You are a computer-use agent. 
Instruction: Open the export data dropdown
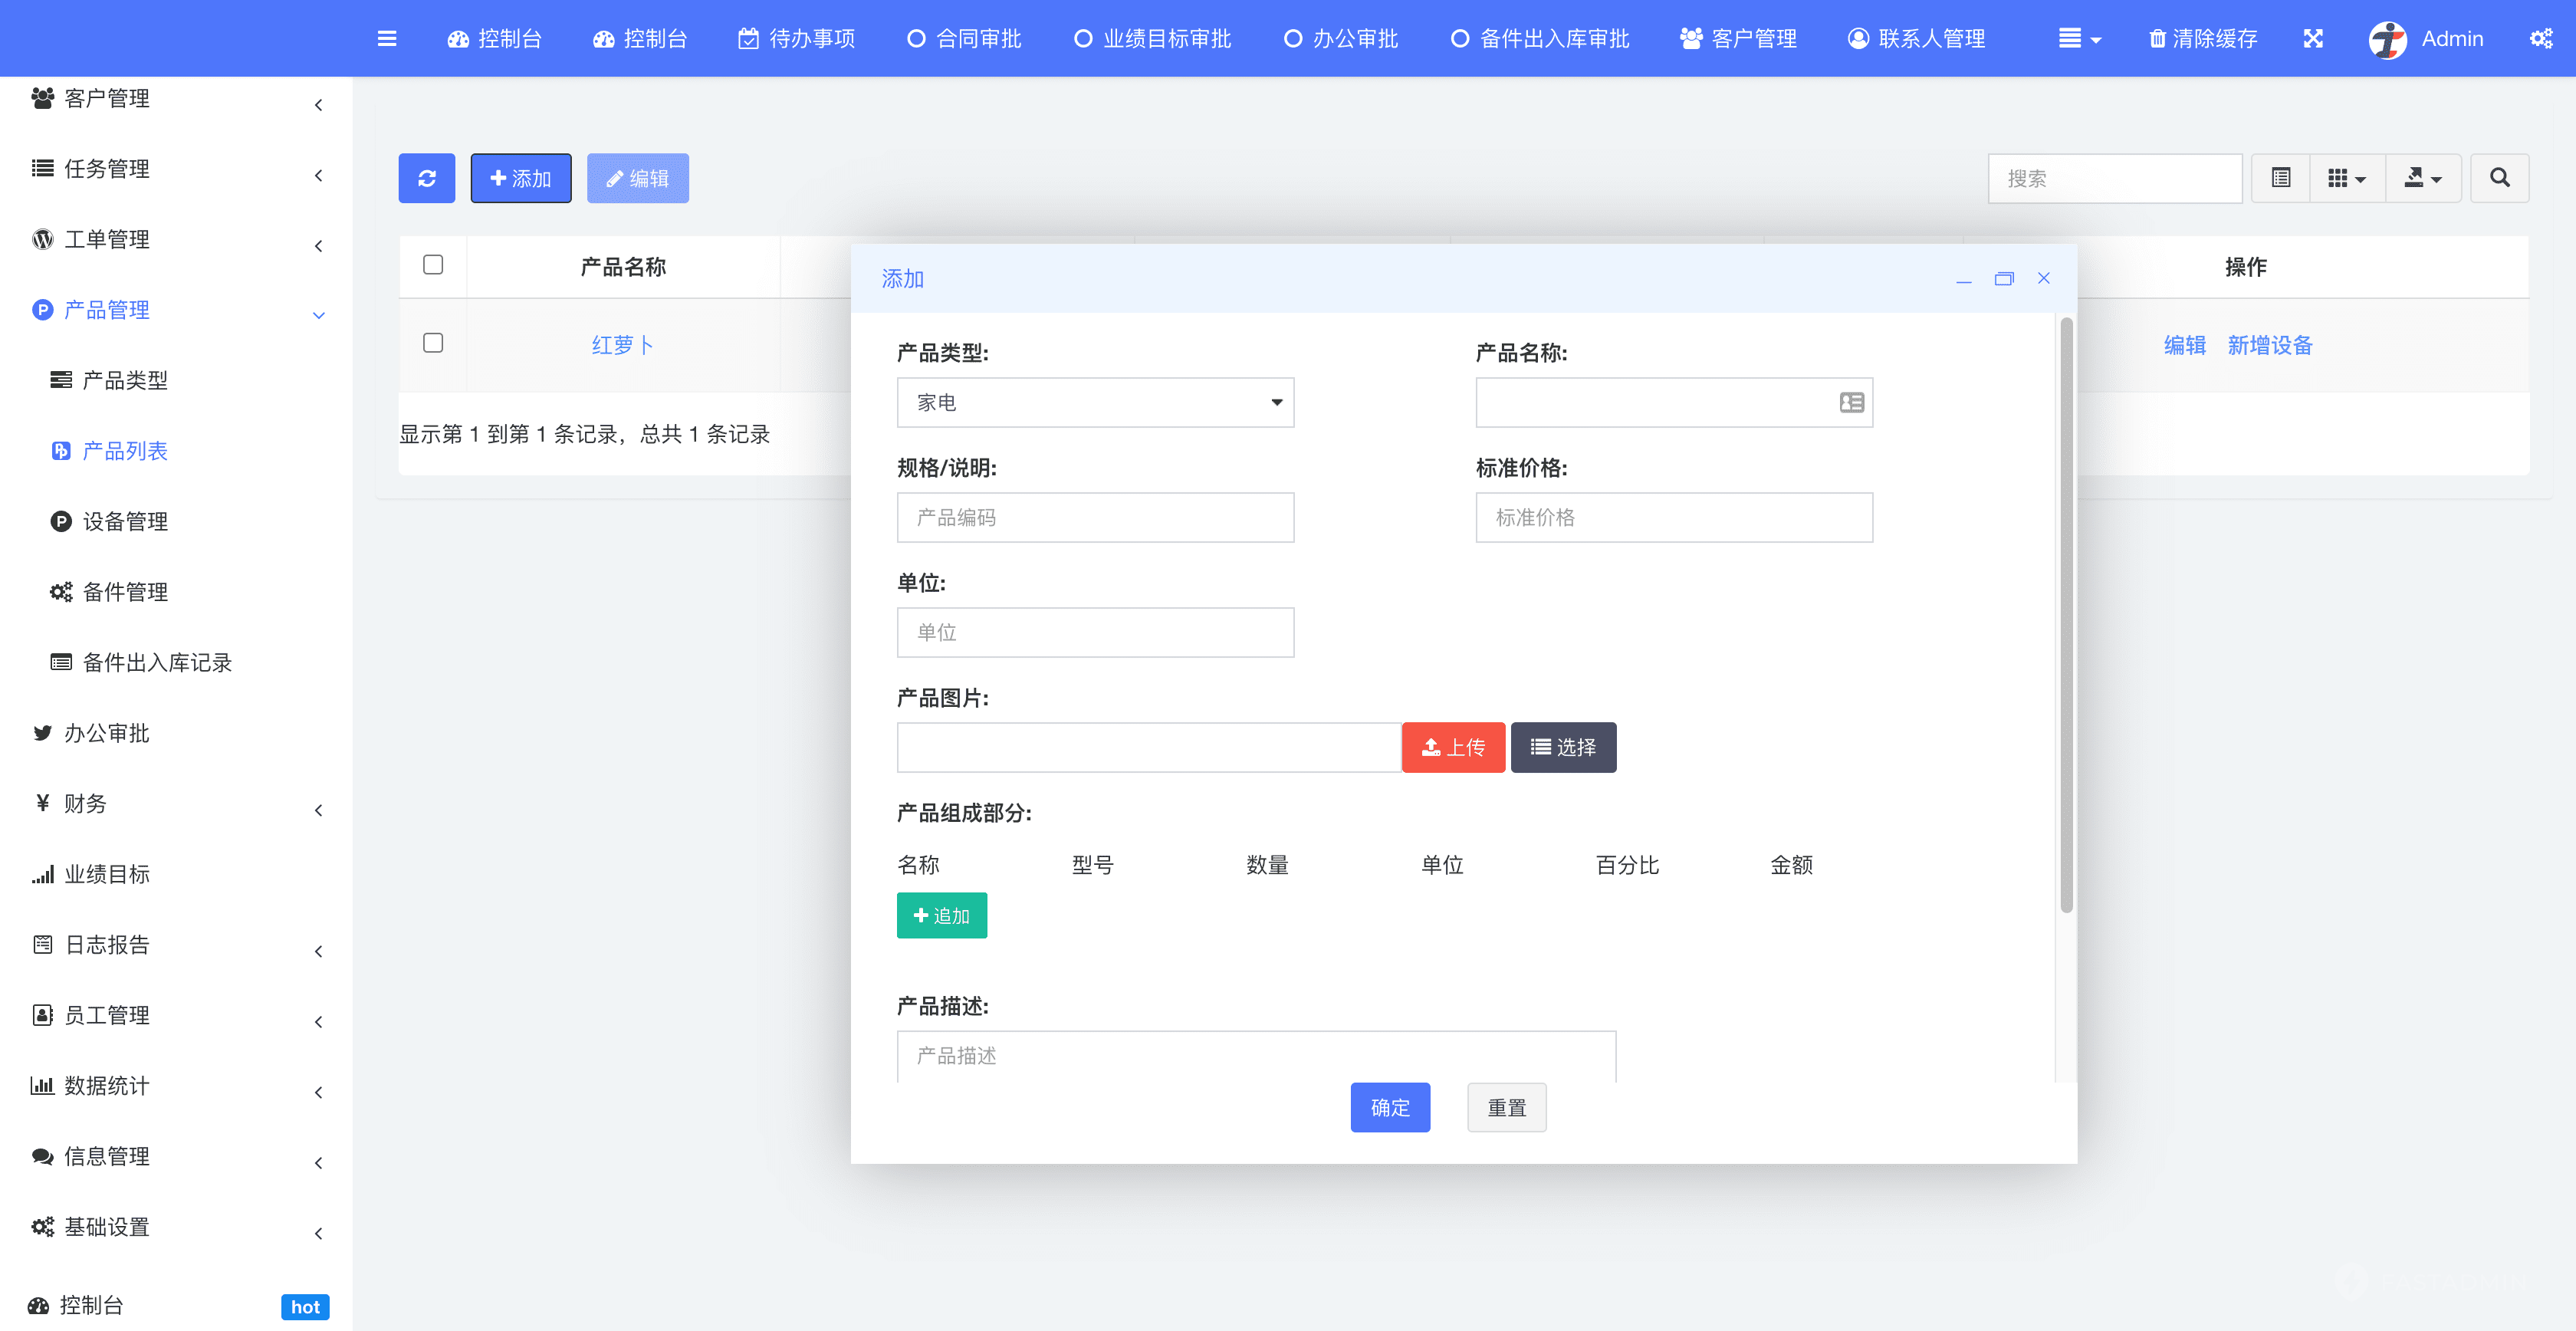click(x=2423, y=178)
